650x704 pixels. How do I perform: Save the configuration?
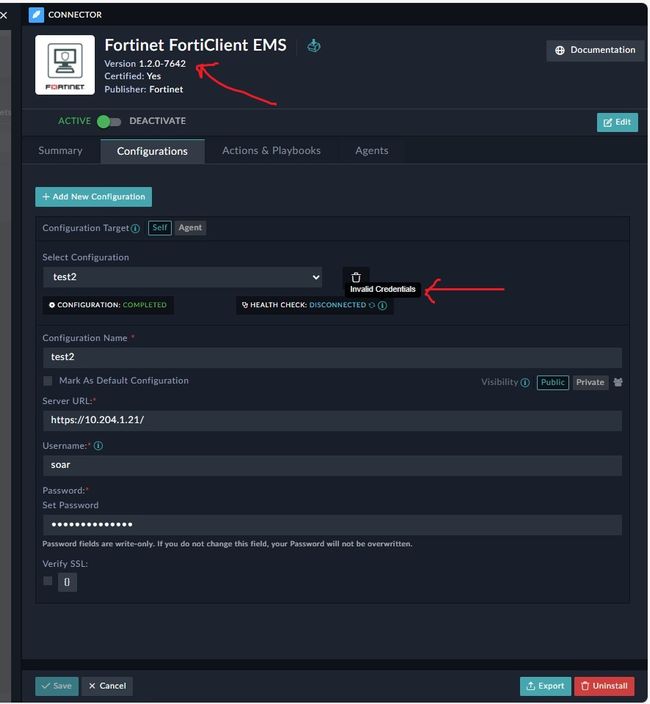tap(57, 686)
